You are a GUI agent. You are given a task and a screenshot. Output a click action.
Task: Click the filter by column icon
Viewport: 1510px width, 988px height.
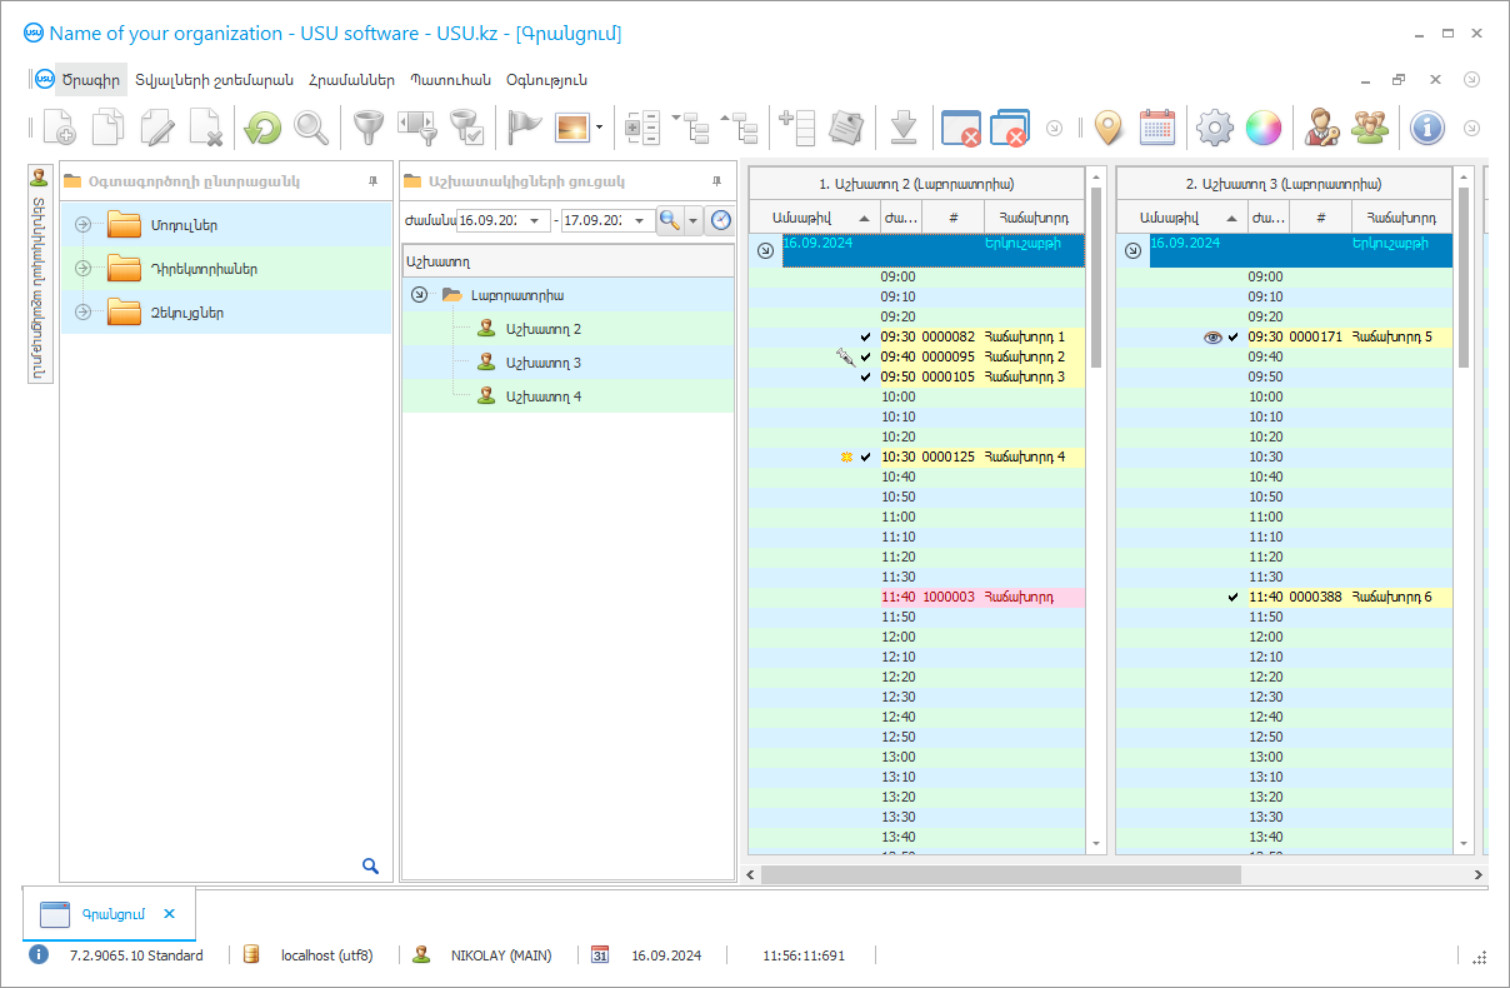point(417,128)
